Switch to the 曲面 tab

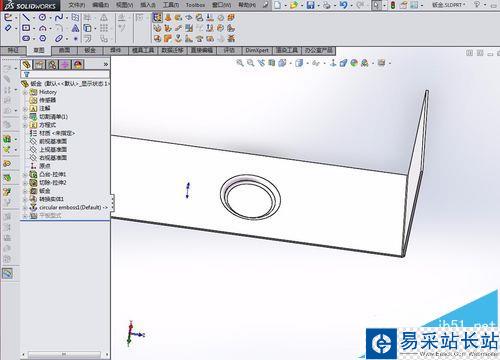64,50
